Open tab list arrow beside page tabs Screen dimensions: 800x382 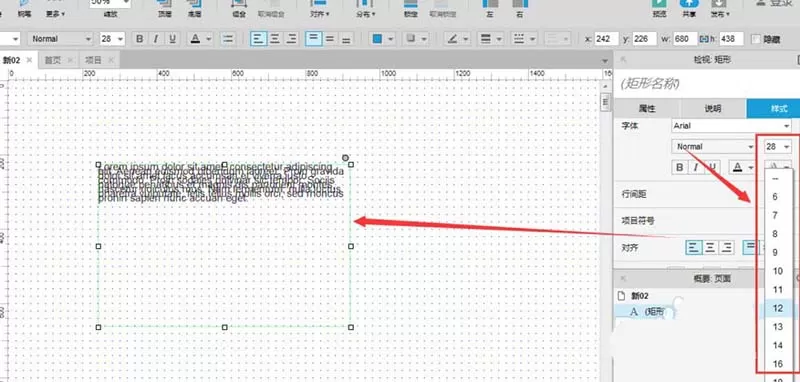pyautogui.click(x=605, y=61)
